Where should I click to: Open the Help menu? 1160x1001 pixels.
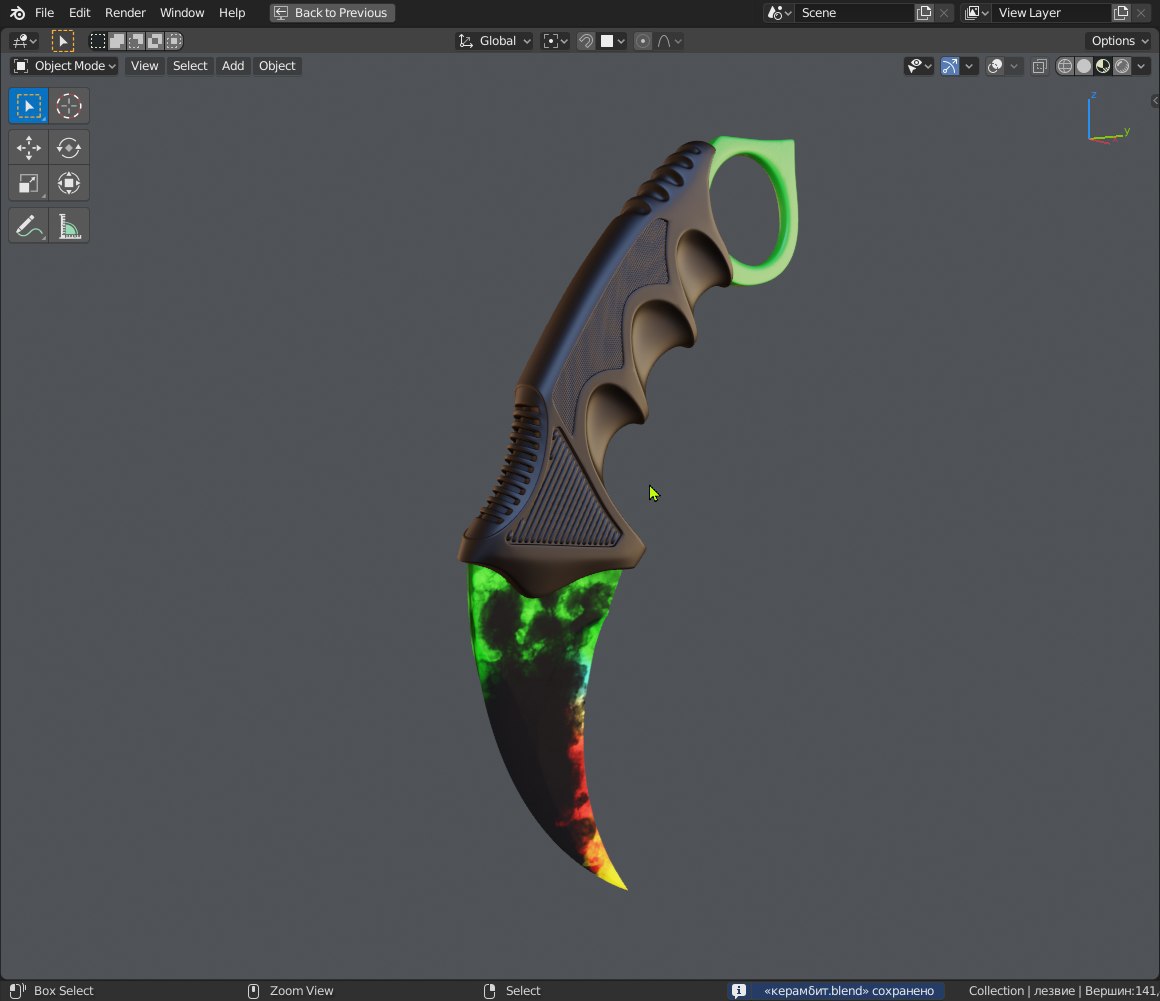pos(232,13)
